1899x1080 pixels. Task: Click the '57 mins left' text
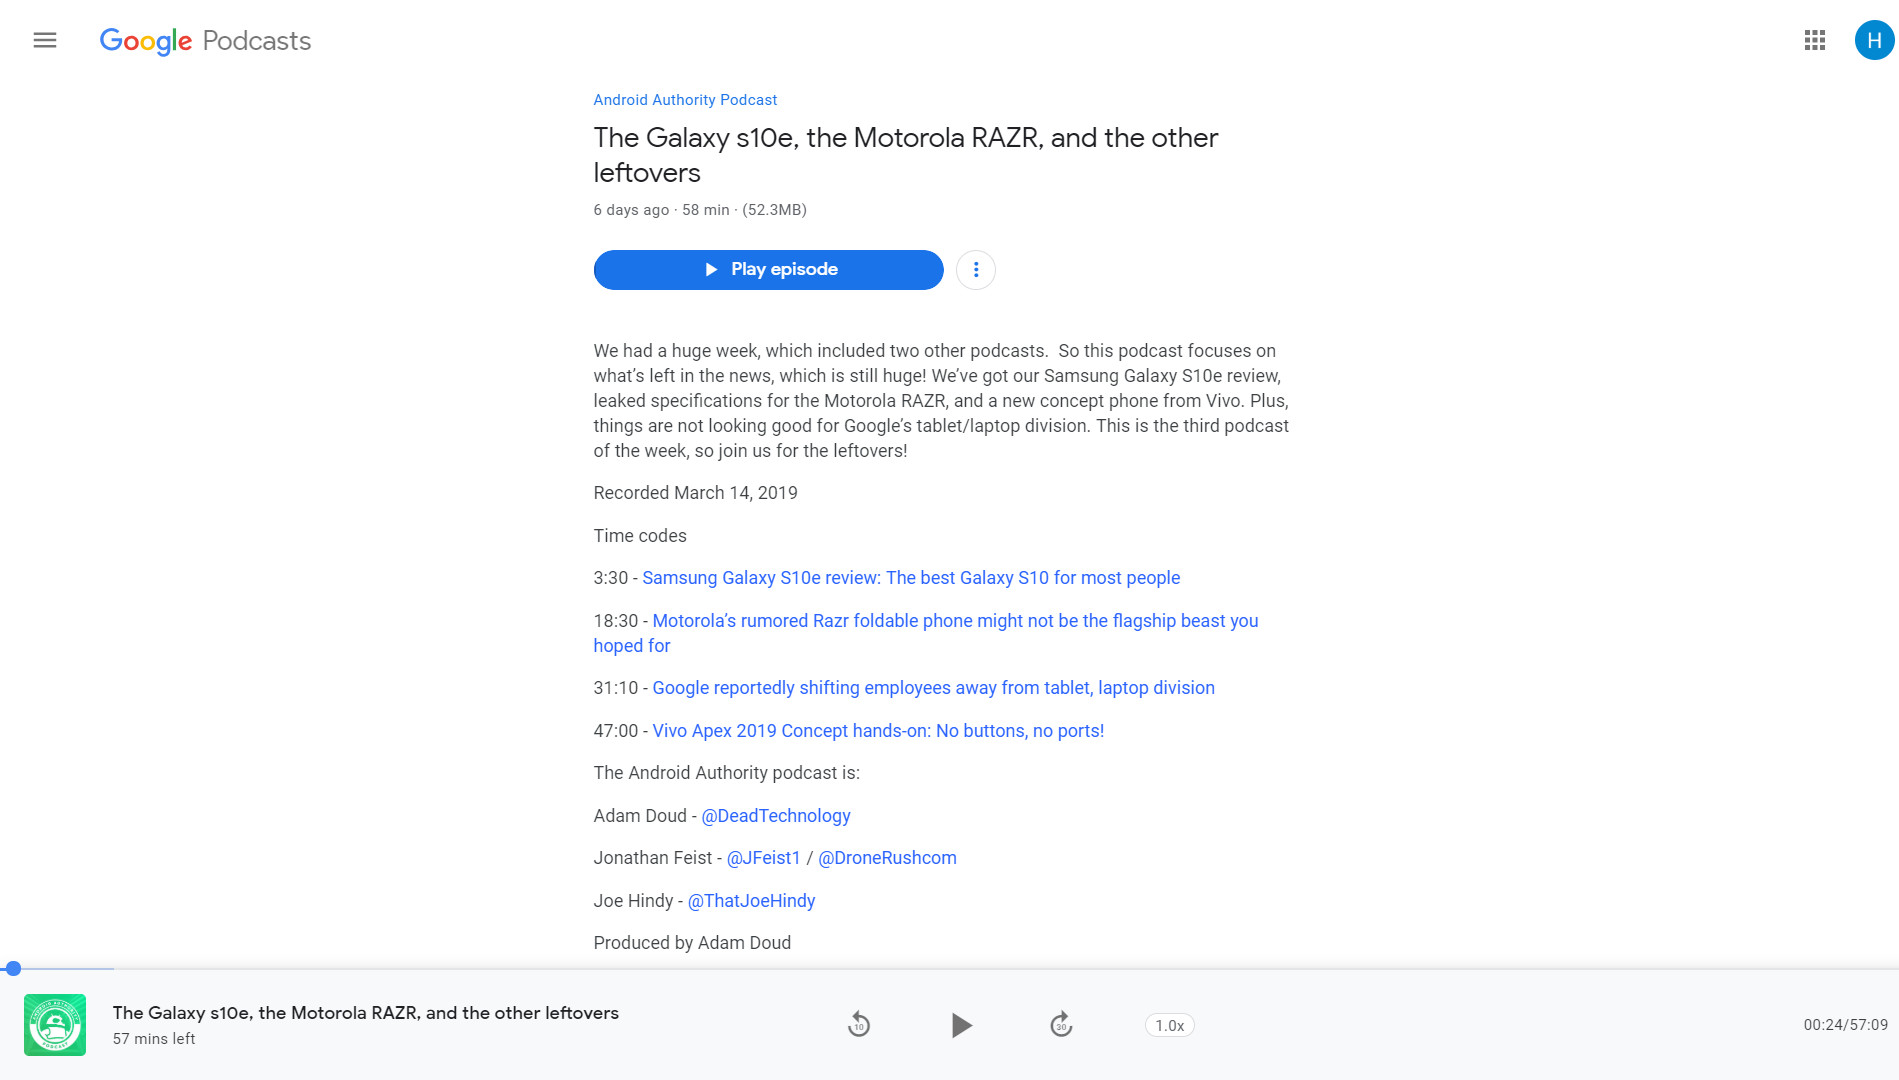154,1039
